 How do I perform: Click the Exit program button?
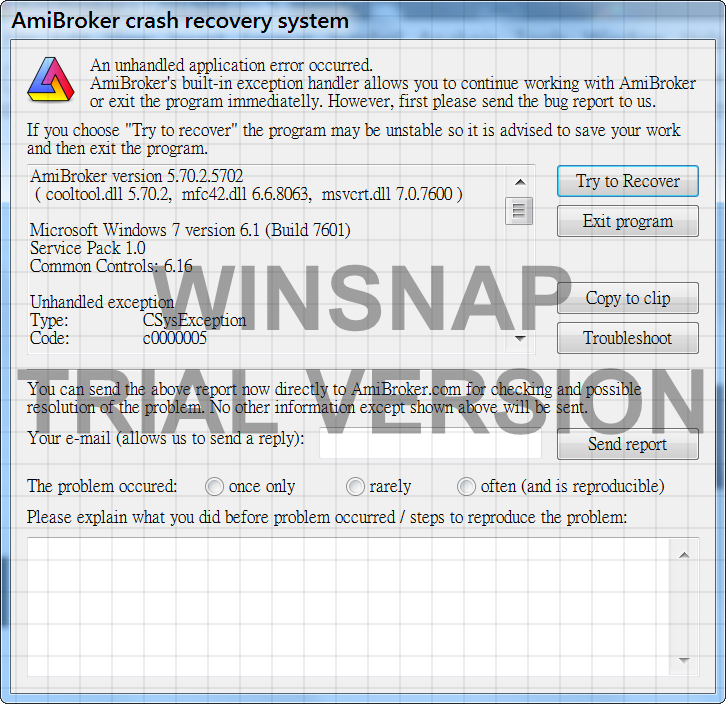point(628,221)
